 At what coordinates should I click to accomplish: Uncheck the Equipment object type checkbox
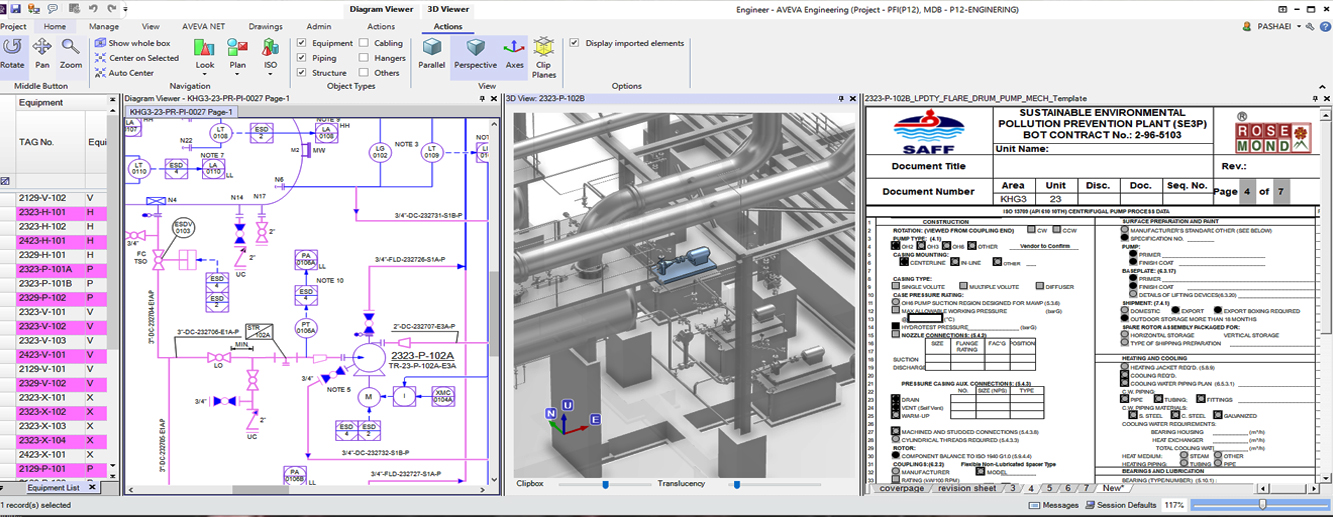[302, 43]
